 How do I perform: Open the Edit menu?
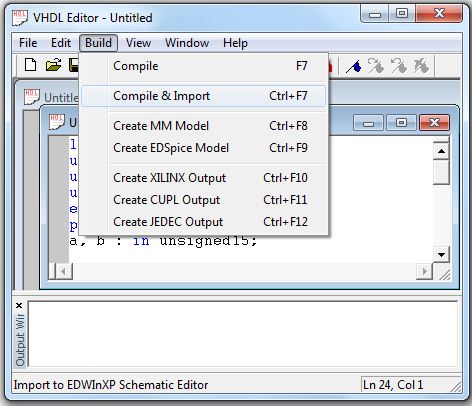(x=61, y=43)
